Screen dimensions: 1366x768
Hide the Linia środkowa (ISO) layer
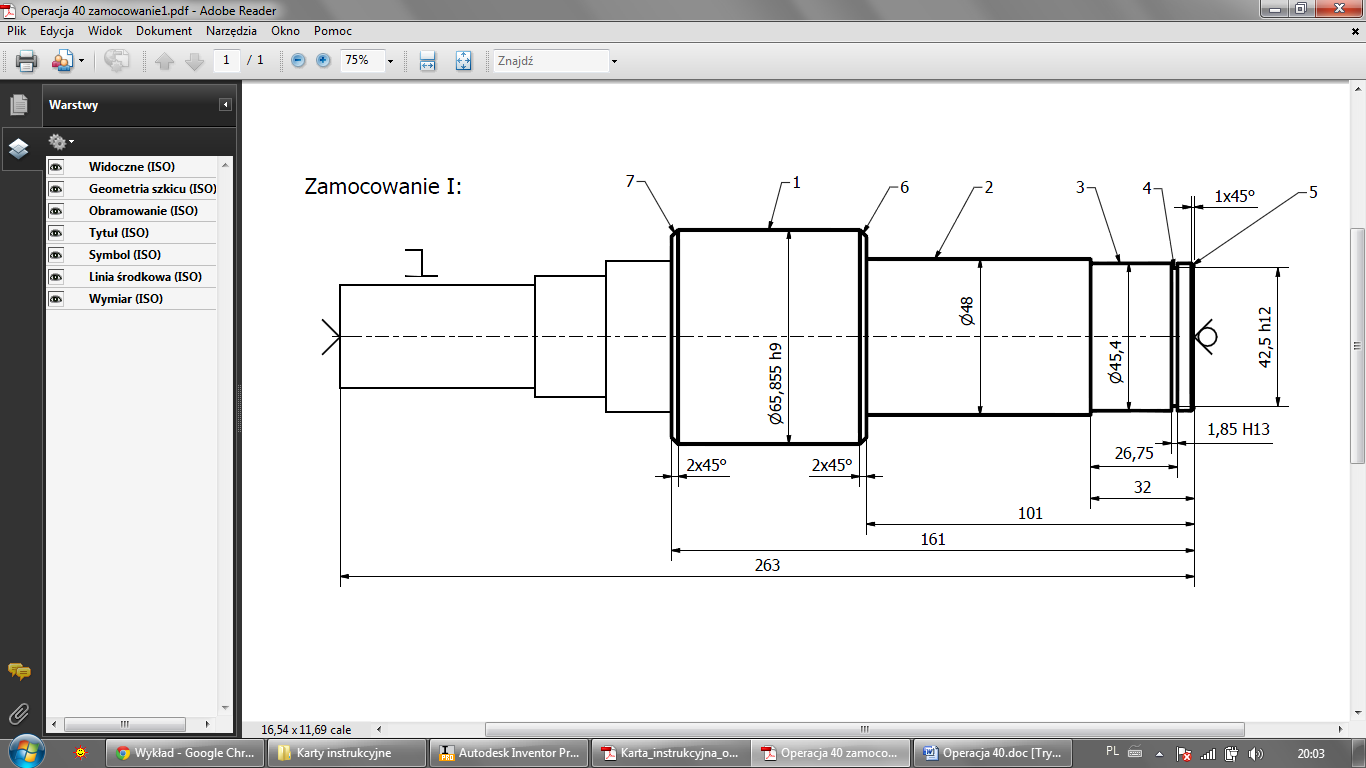[x=56, y=277]
